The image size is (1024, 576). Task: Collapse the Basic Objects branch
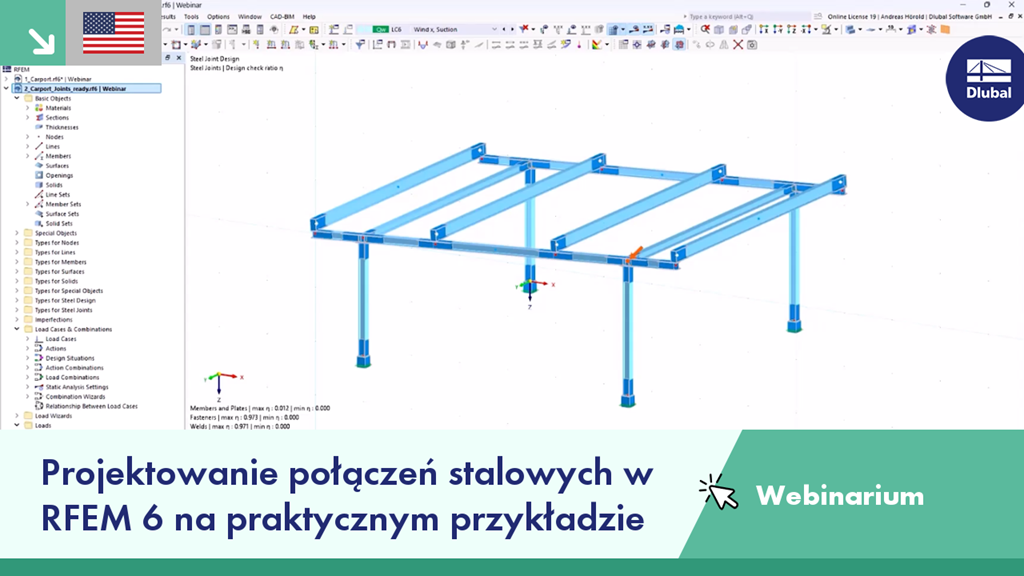pos(16,98)
